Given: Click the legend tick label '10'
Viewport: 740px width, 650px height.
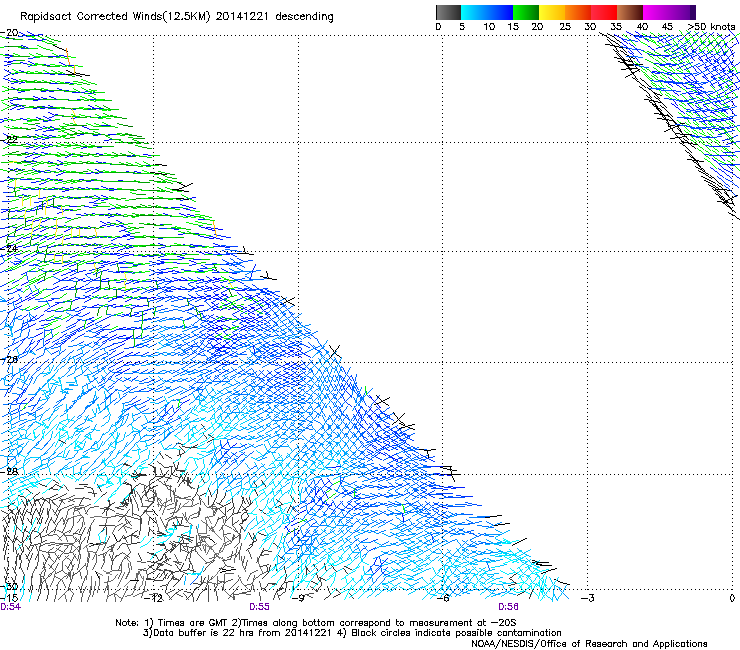Looking at the screenshot, I should click(489, 27).
